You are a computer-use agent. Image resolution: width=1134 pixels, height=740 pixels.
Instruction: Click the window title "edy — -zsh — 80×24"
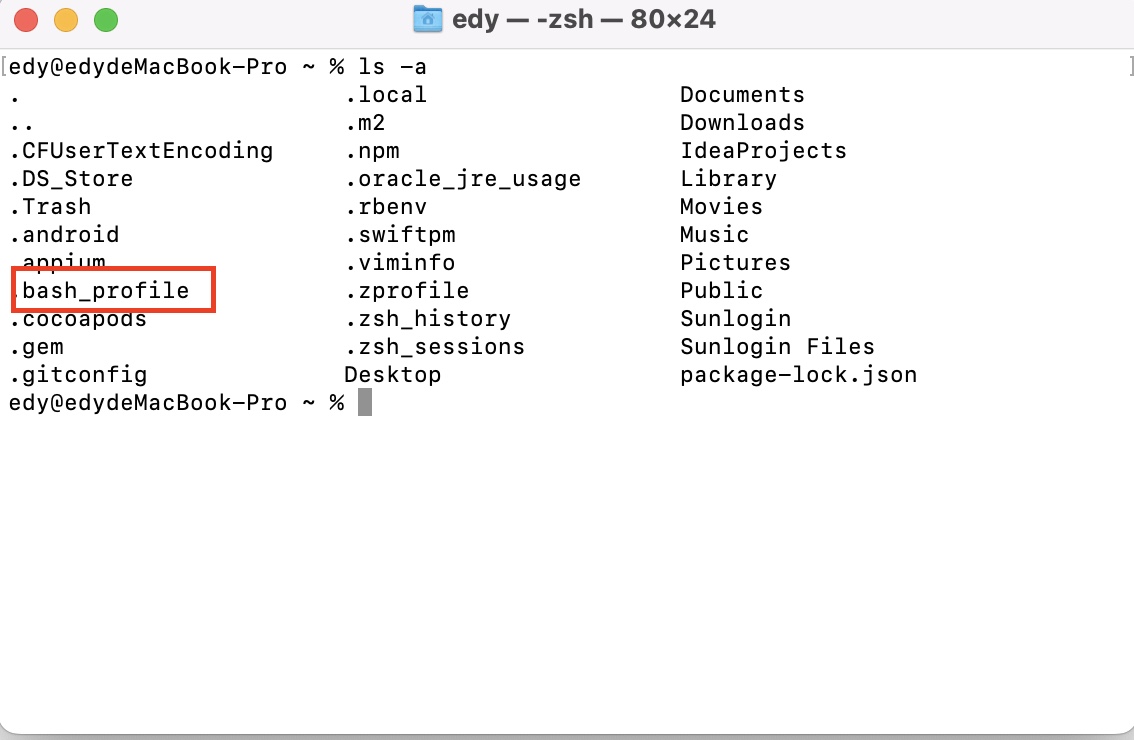tap(583, 19)
